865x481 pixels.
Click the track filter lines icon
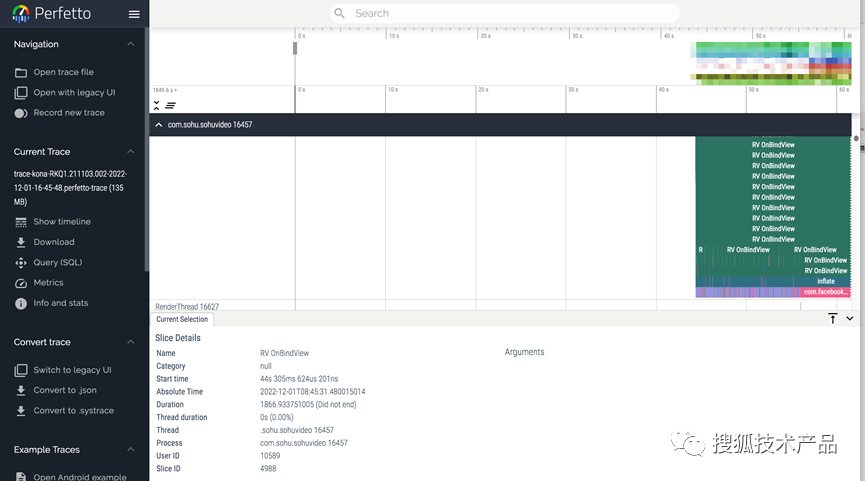(170, 105)
